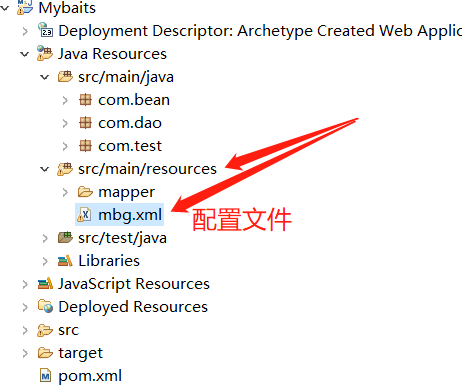The image size is (463, 392).
Task: Expand the mapper folder
Action: [x=65, y=192]
